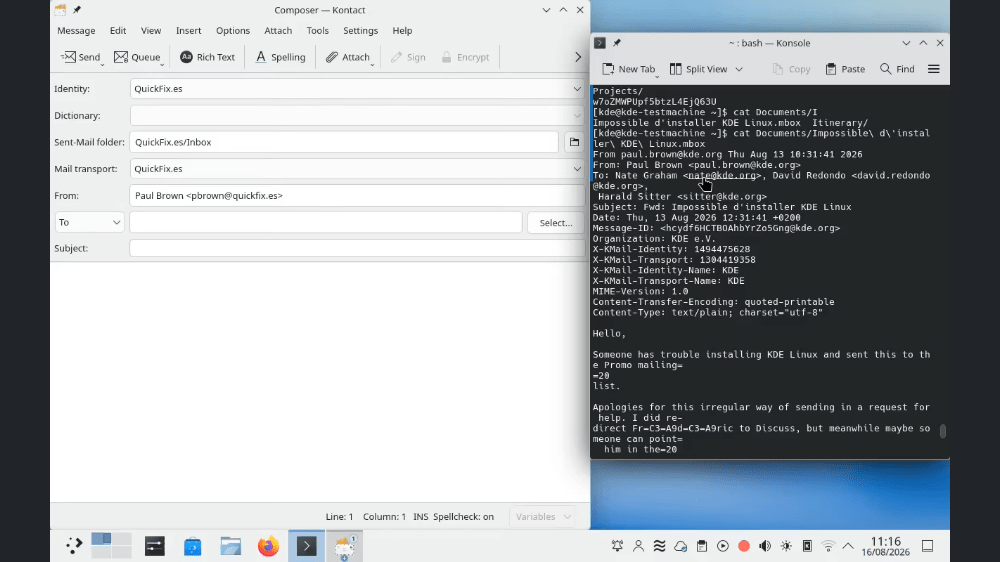Click the Konsole terminal window icon
The height and width of the screenshot is (562, 1000).
(599, 43)
